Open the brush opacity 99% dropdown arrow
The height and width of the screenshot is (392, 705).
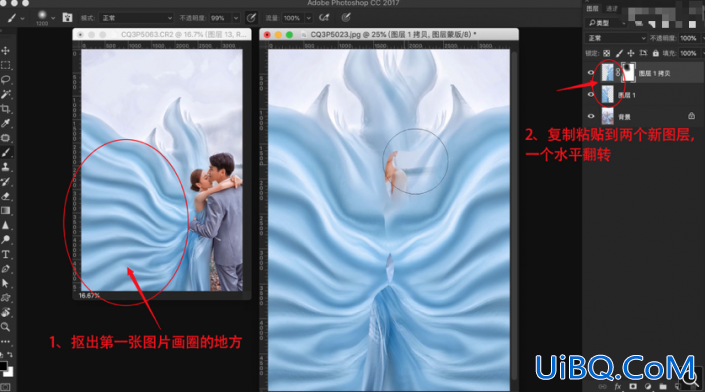(x=236, y=18)
